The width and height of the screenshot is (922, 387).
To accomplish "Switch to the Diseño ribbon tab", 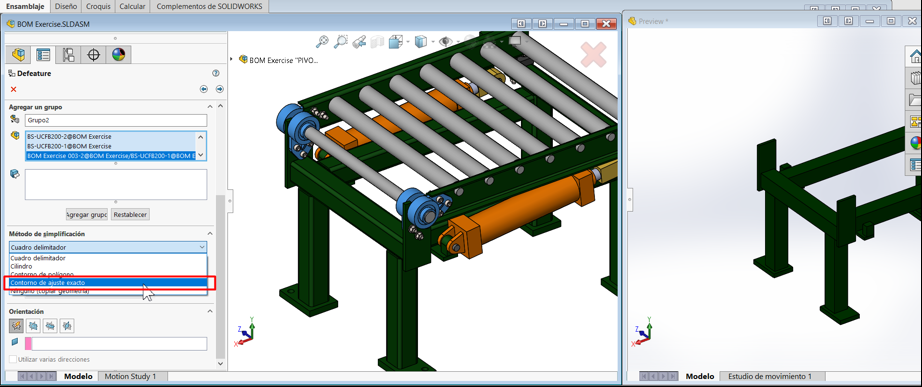I will coord(65,6).
